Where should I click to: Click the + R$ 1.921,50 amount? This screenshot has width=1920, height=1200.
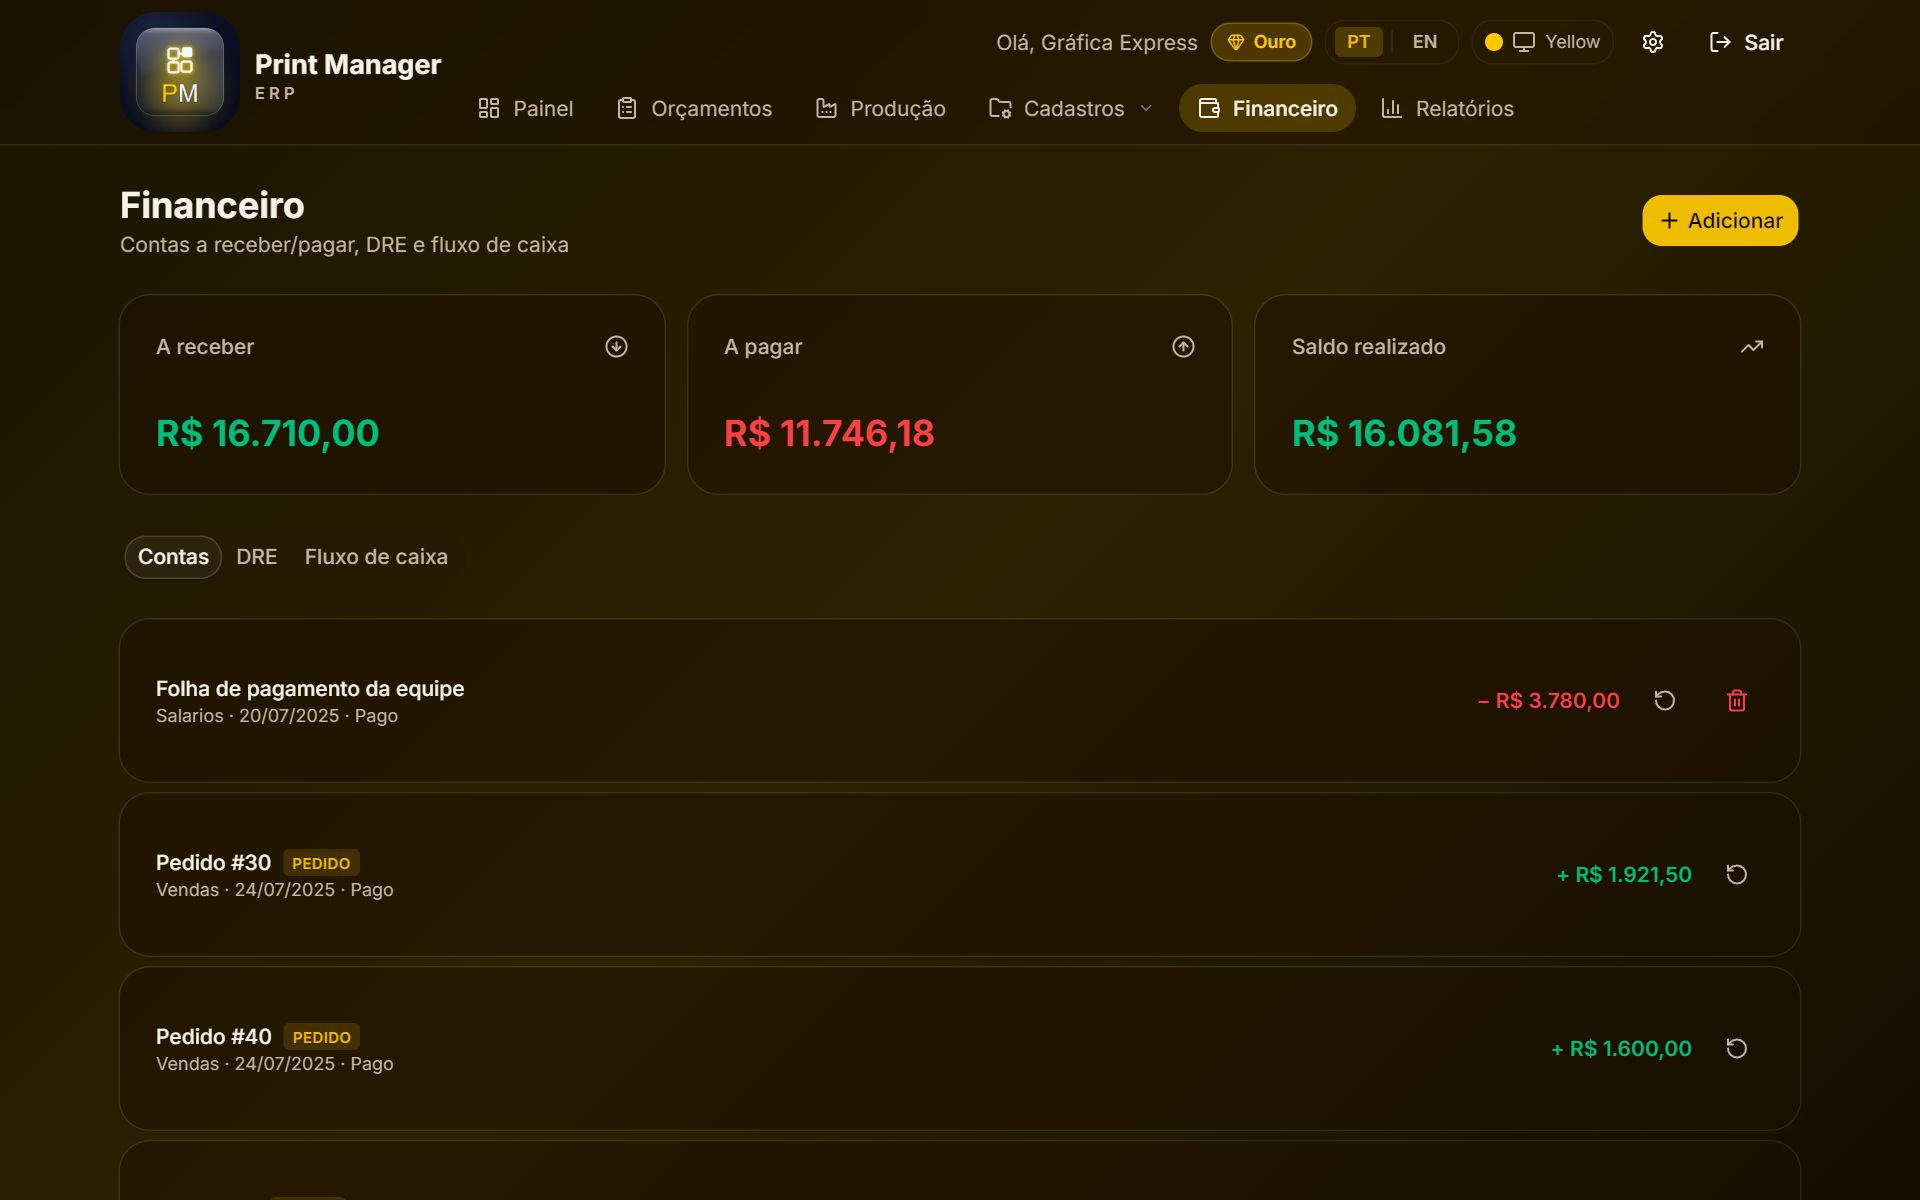tap(1624, 874)
